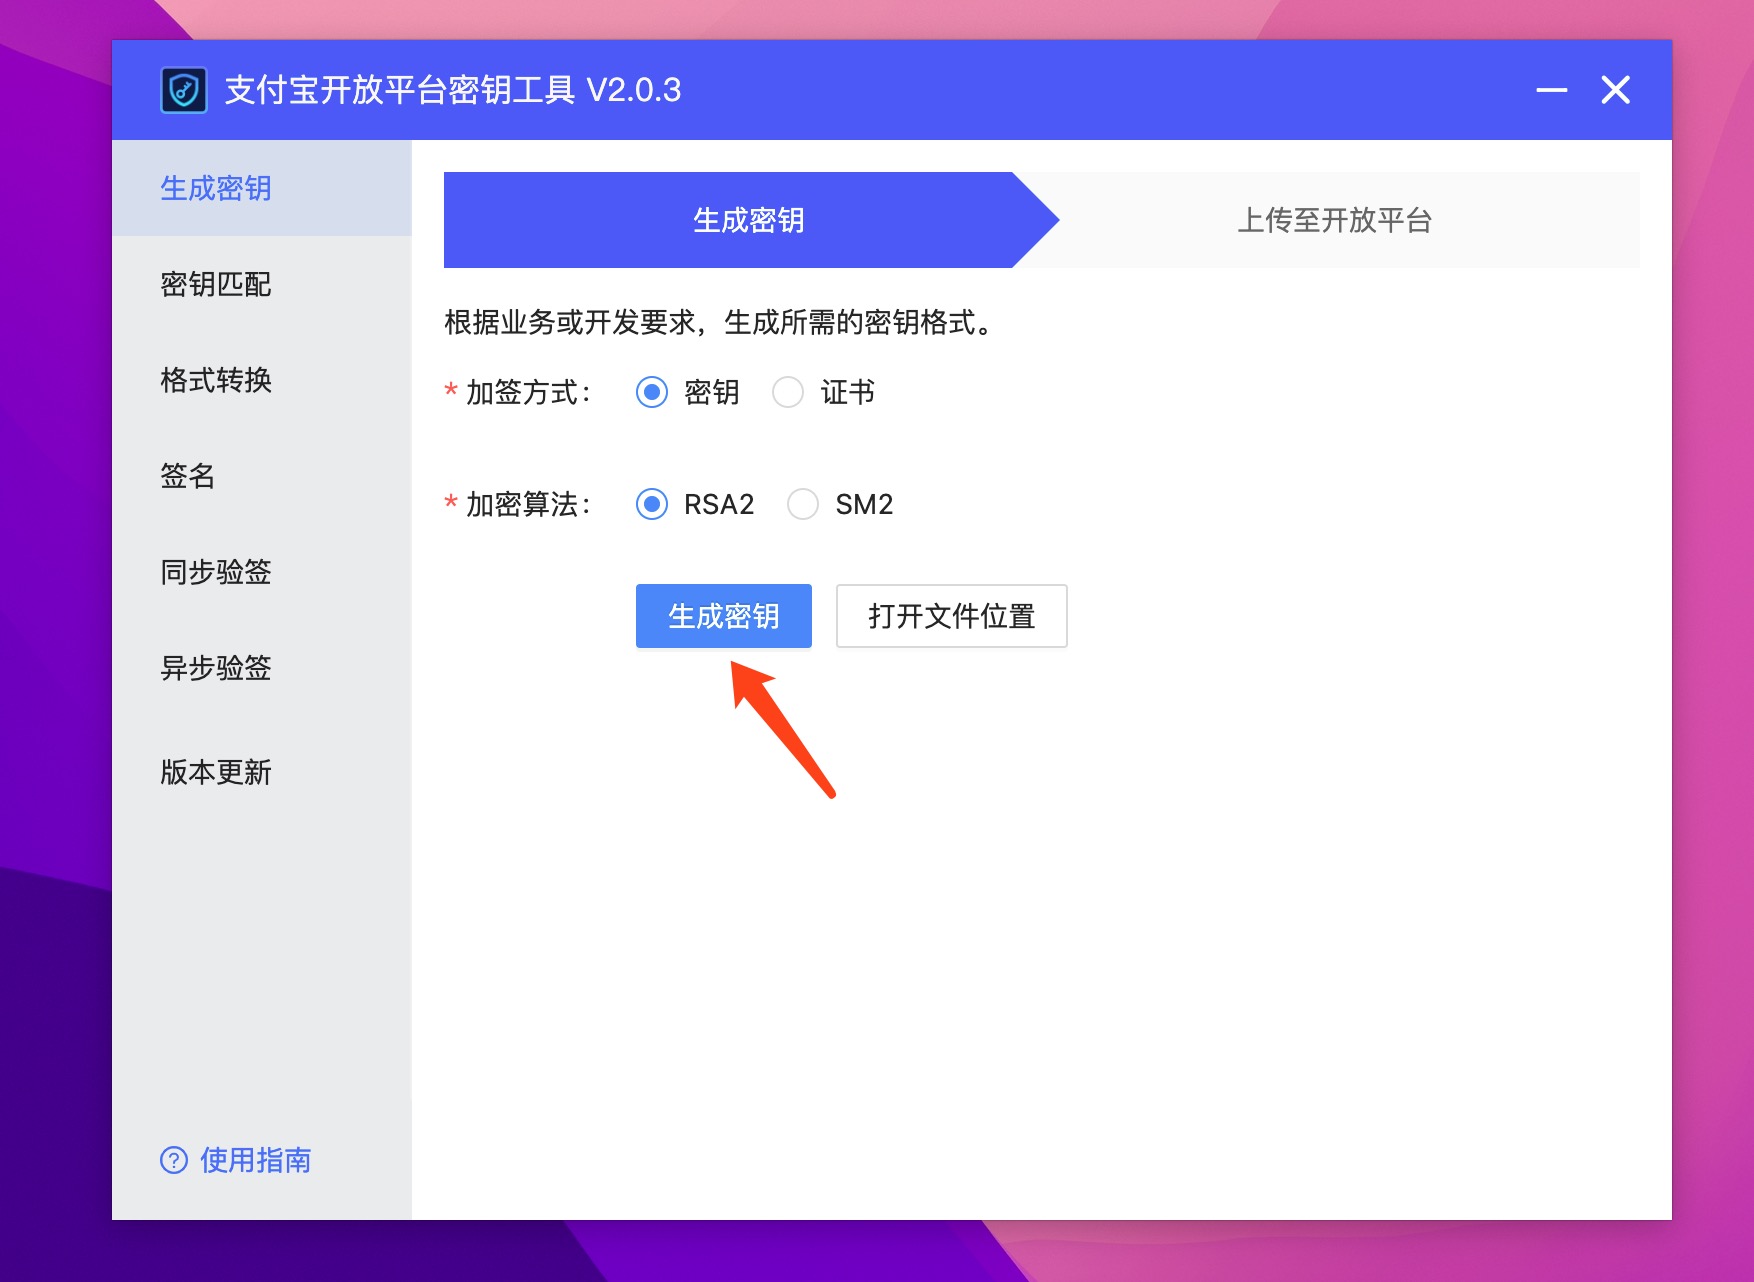Viewport: 1754px width, 1282px height.
Task: Click the 生成密钥 step tab header
Action: (748, 220)
